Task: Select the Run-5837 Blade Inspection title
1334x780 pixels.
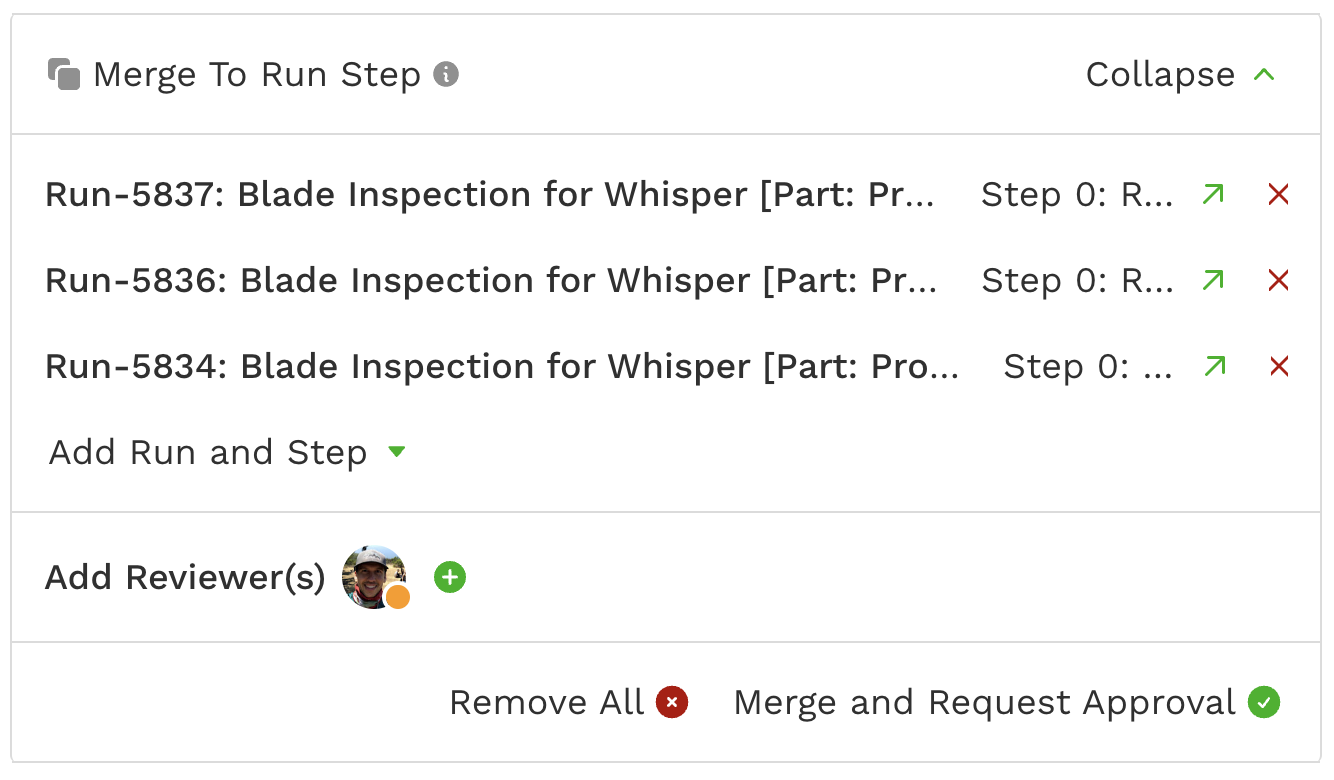Action: (490, 195)
